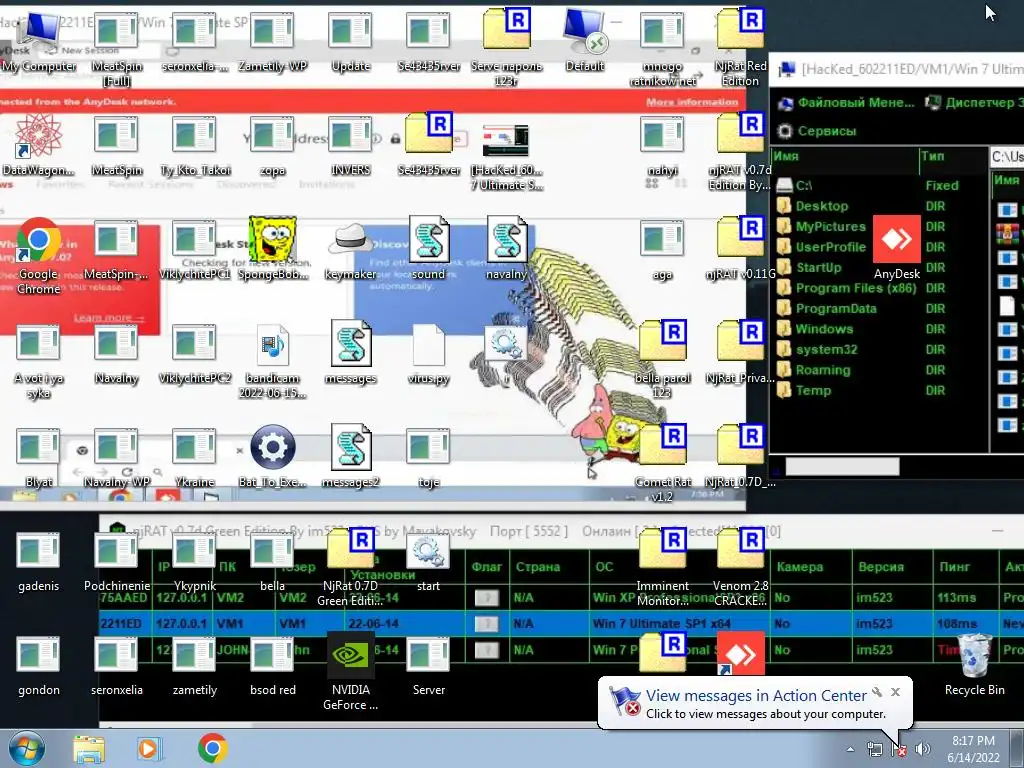This screenshot has width=1024, height=768.
Task: Open Windows Explorer from taskbar
Action: coord(89,750)
